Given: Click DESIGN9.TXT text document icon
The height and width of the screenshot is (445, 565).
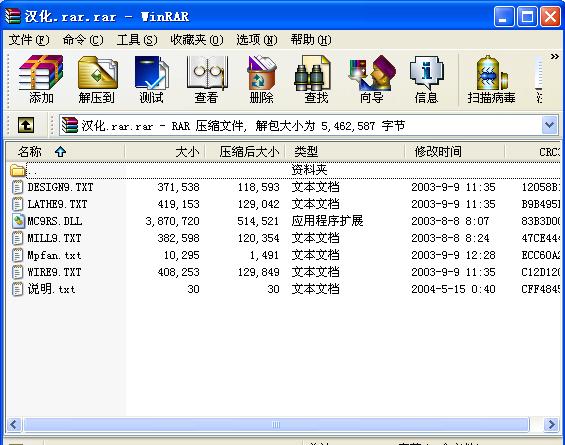Looking at the screenshot, I should 17,187.
